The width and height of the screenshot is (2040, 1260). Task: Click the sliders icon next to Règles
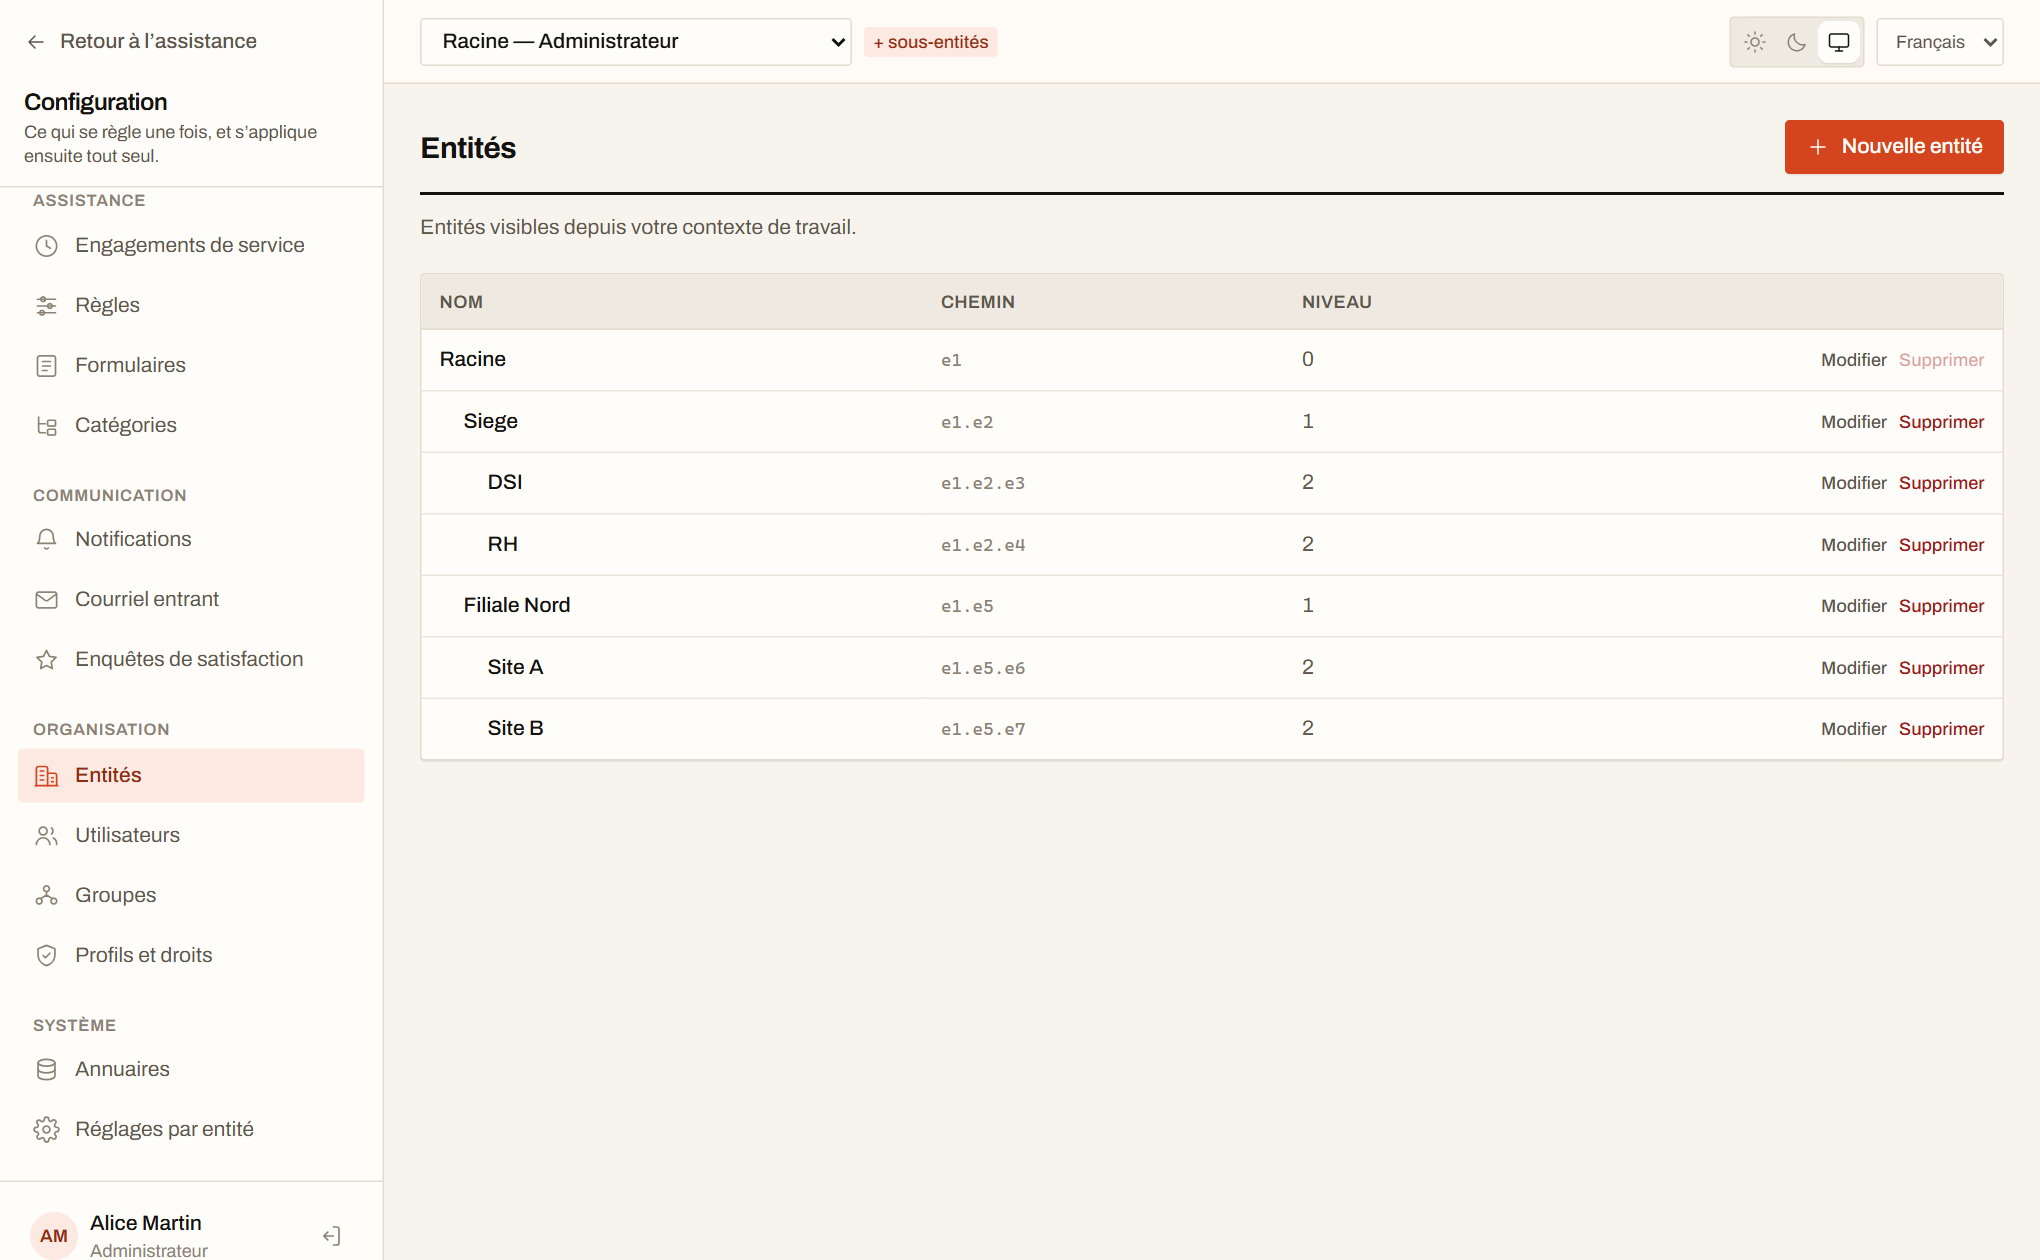pos(46,306)
